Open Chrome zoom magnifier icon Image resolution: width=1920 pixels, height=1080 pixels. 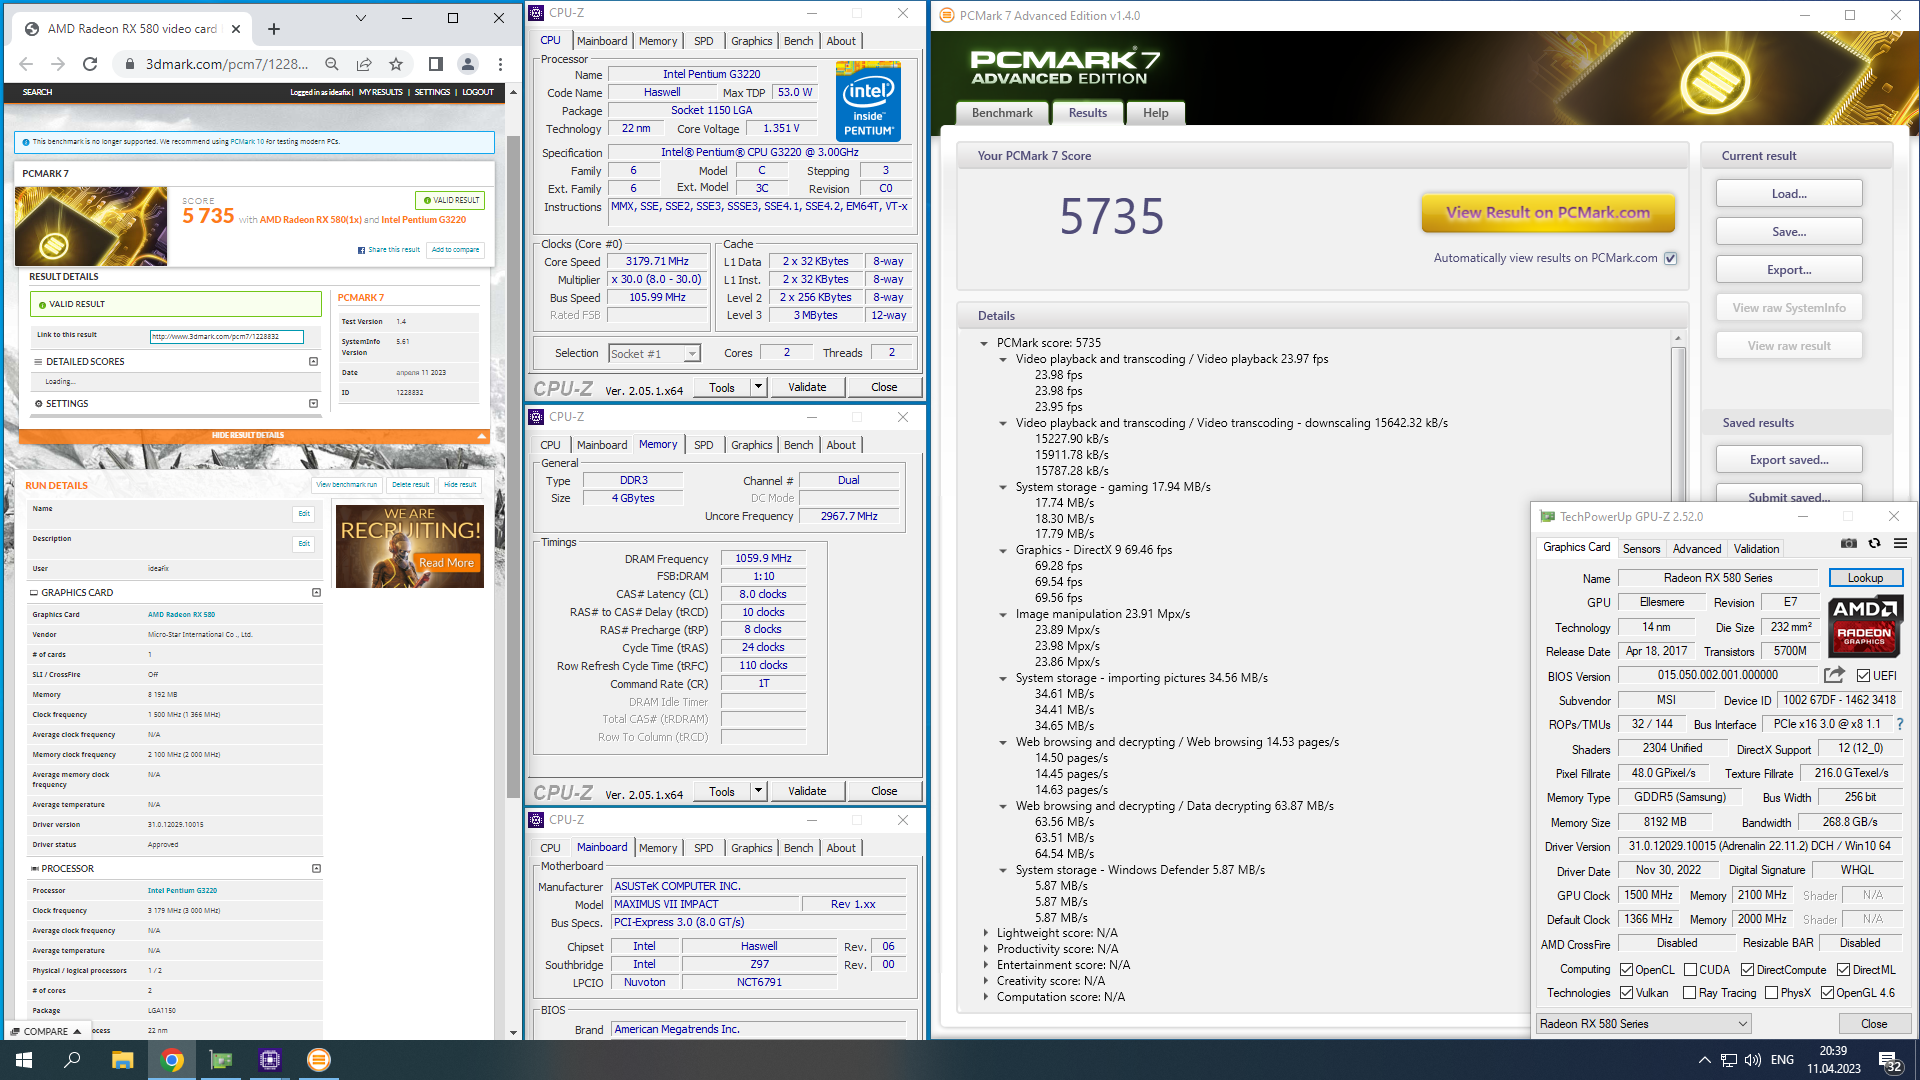332,64
